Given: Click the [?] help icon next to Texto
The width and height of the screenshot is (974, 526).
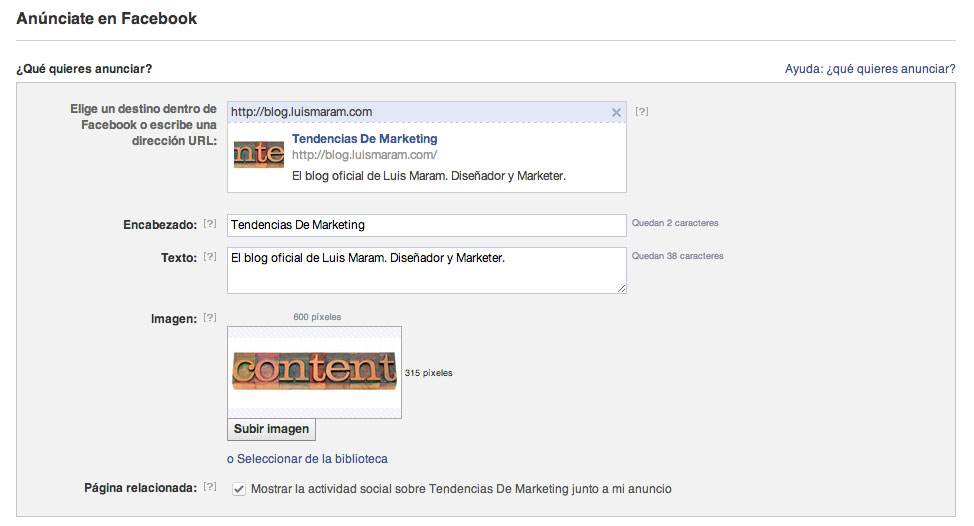Looking at the screenshot, I should [x=210, y=257].
